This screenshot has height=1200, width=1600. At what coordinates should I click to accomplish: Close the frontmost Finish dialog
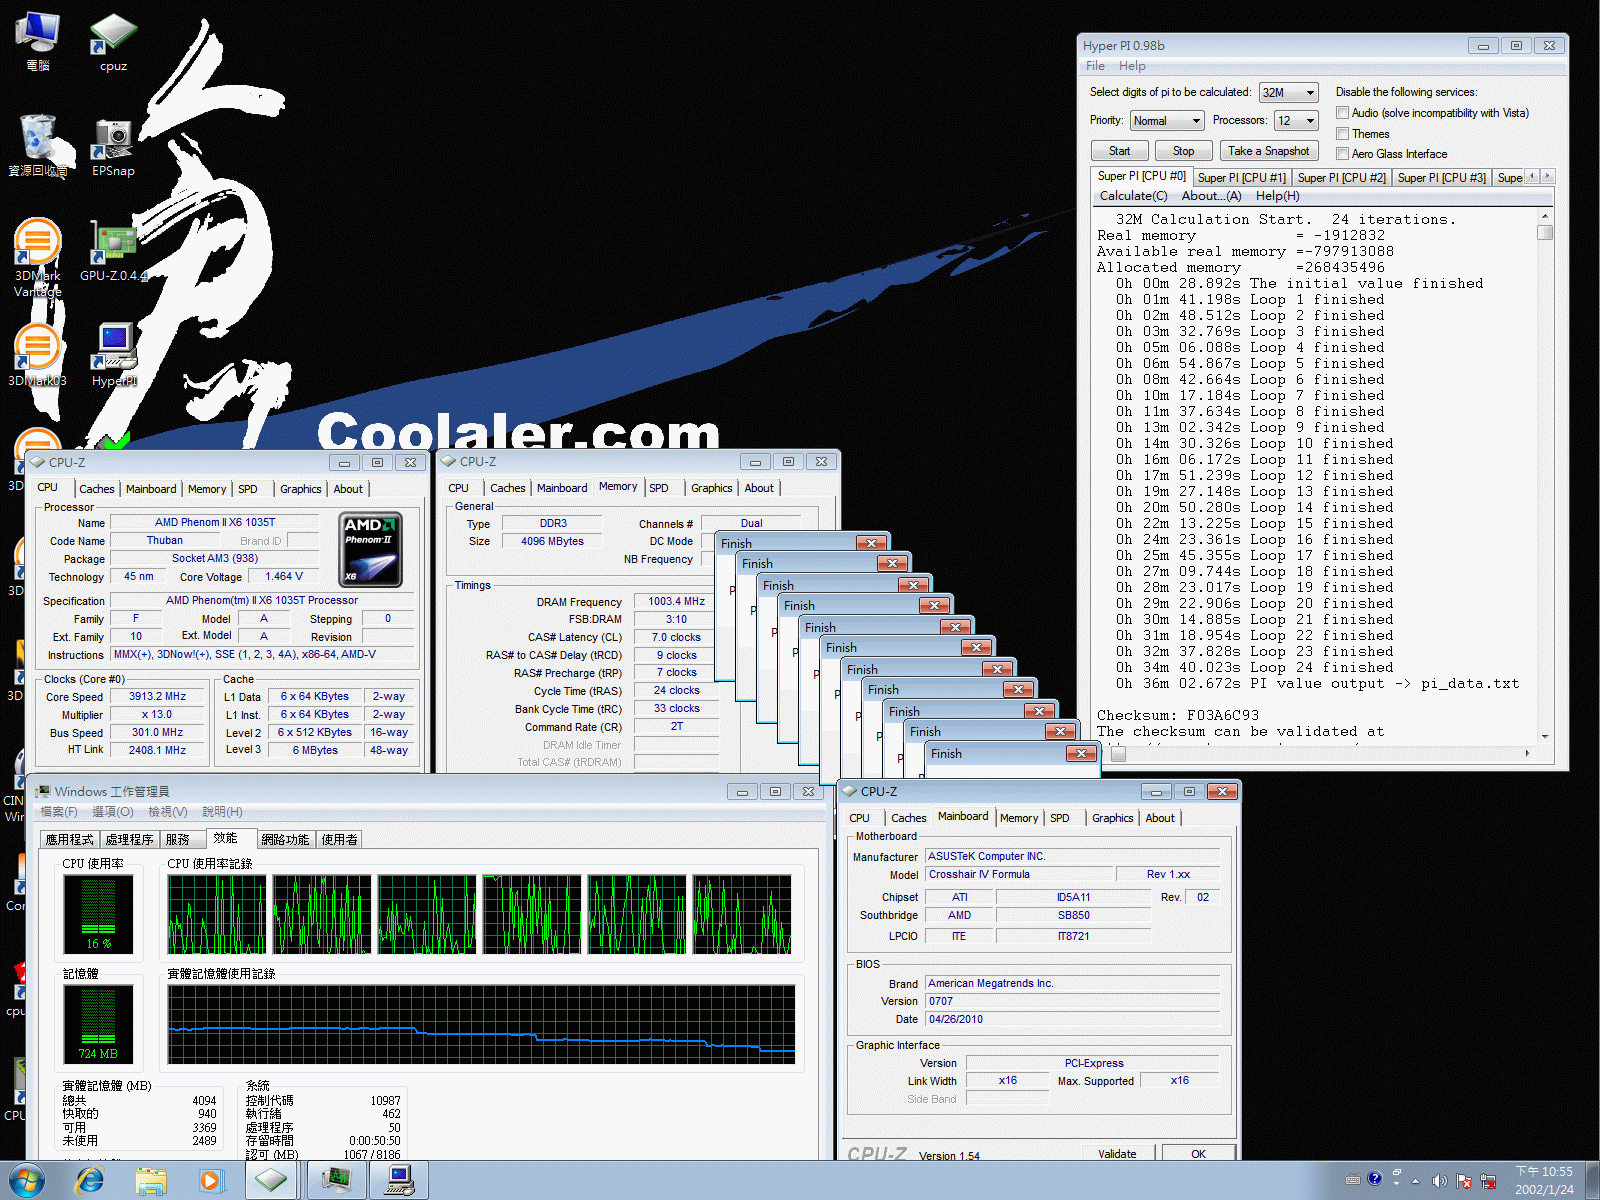(x=1080, y=754)
